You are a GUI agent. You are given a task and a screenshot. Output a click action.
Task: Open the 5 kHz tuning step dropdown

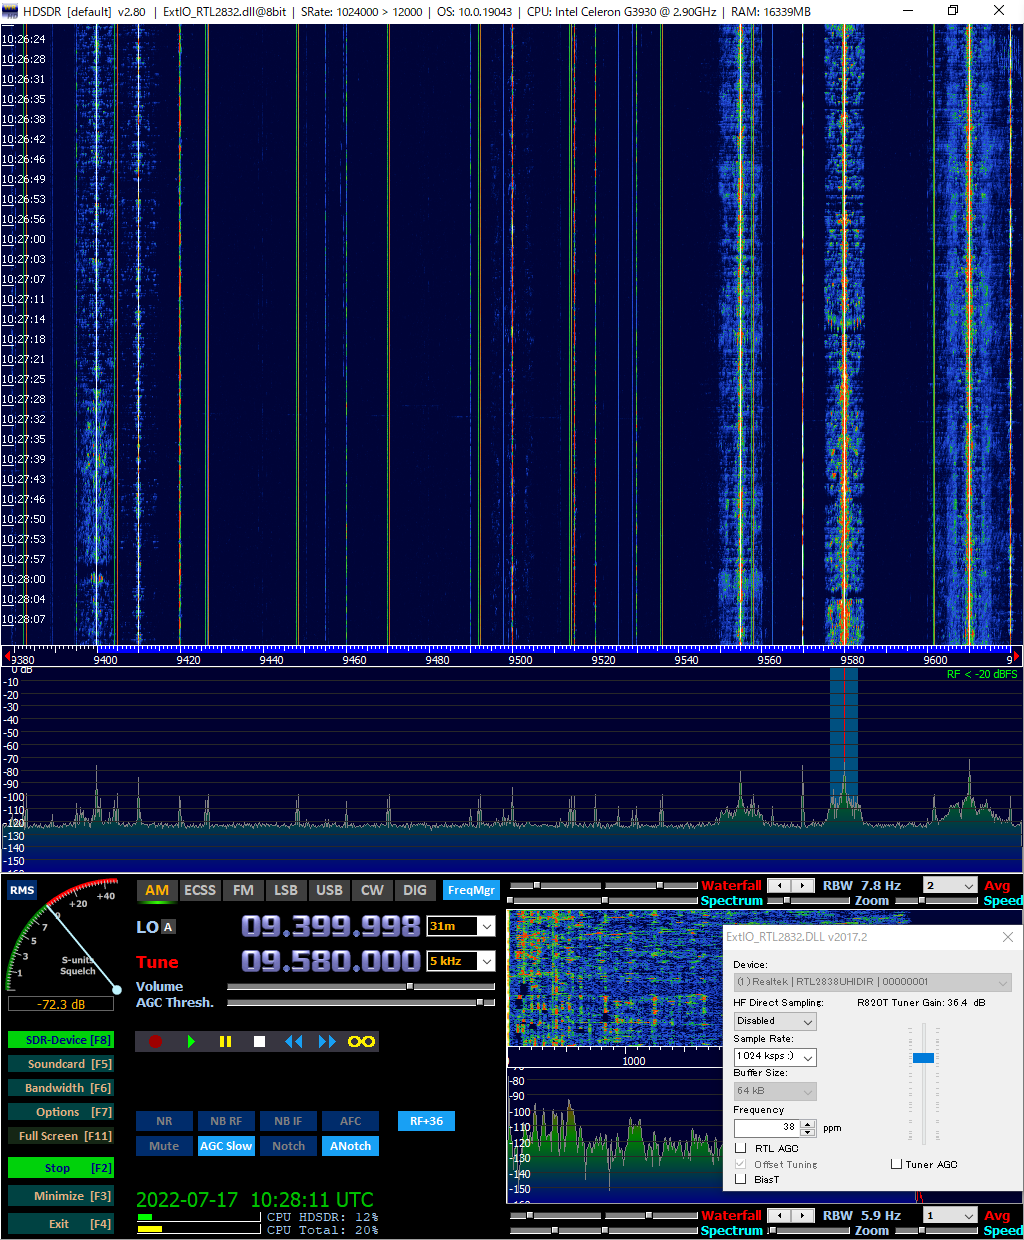(x=487, y=961)
